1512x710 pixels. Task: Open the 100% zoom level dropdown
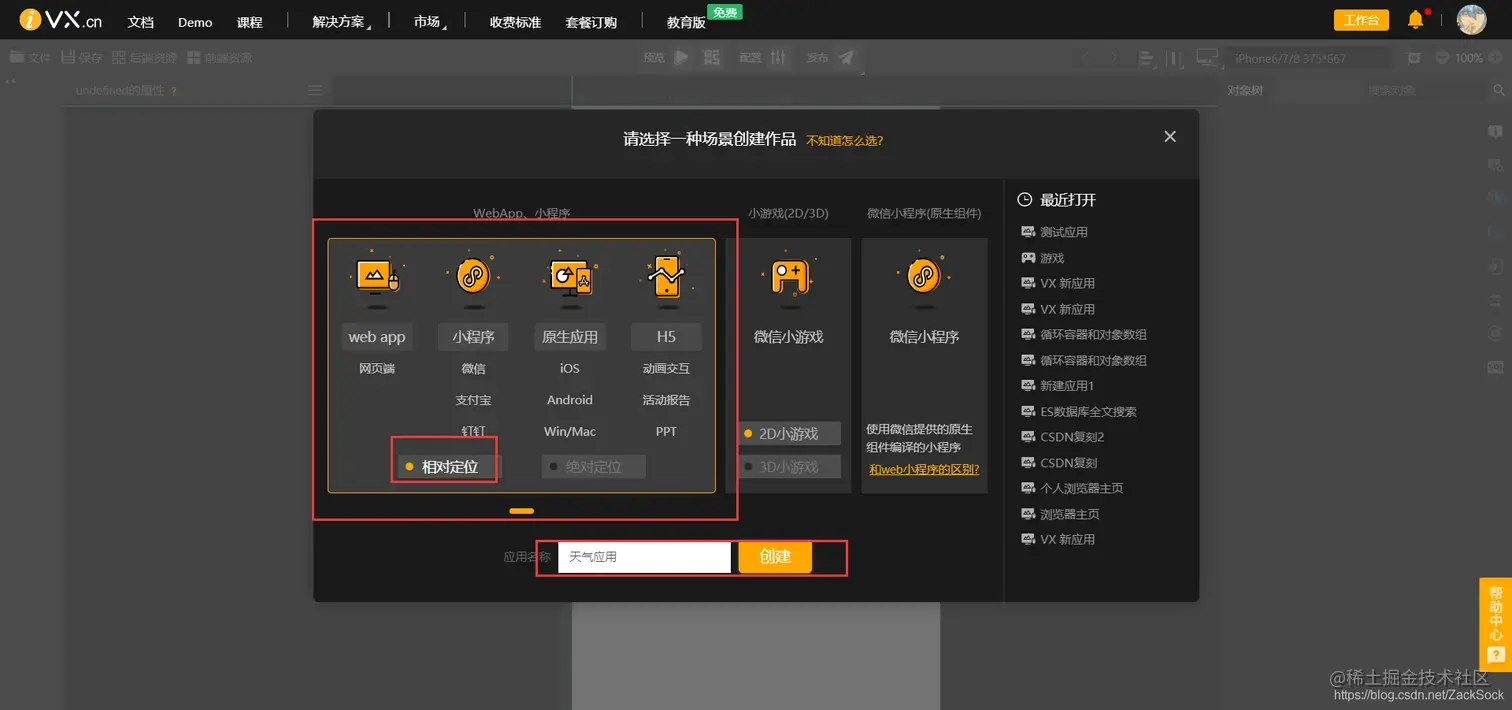coord(1468,57)
